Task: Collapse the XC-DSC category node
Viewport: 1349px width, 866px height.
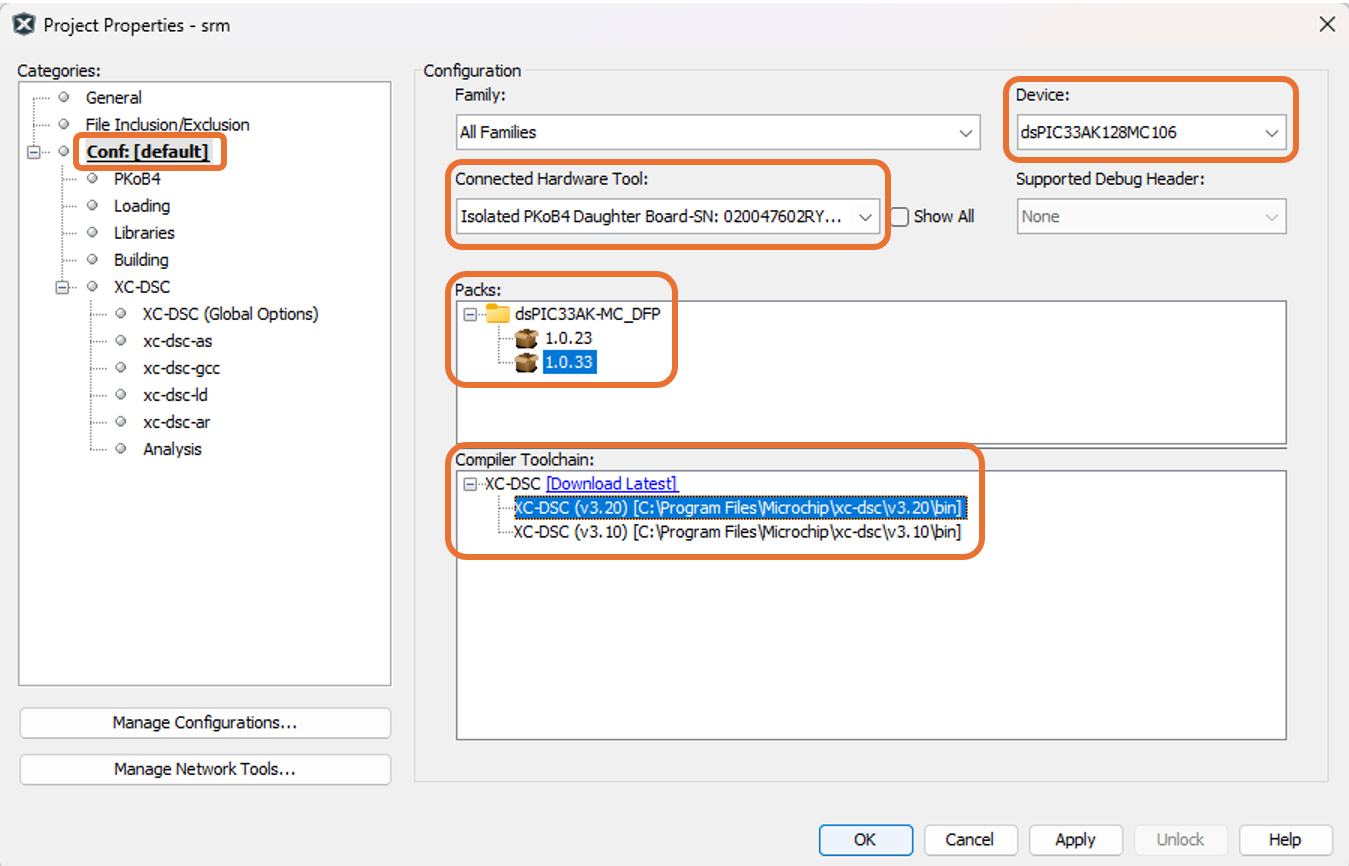Action: coord(64,287)
